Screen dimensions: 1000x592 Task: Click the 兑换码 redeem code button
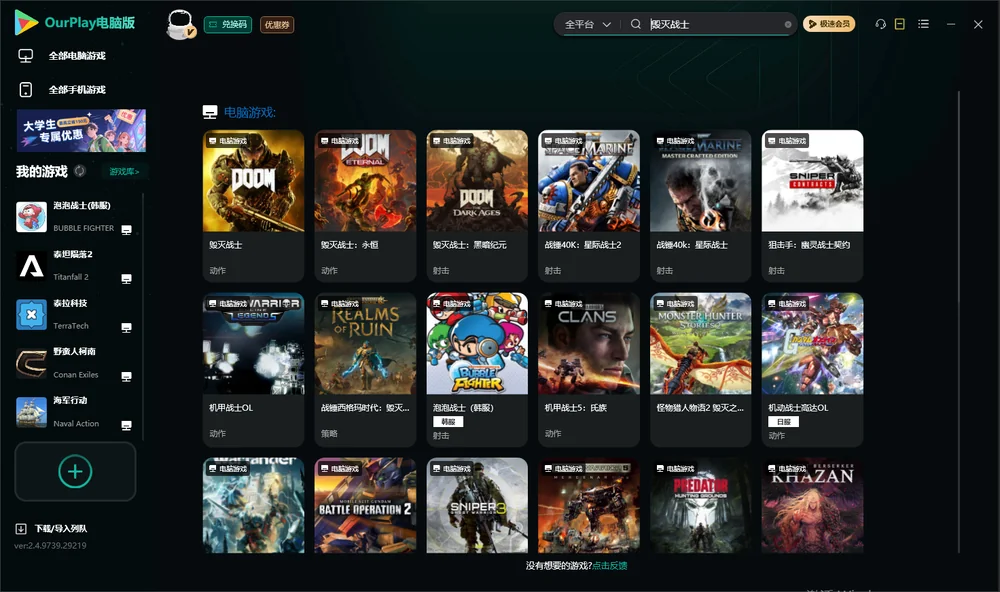point(228,25)
